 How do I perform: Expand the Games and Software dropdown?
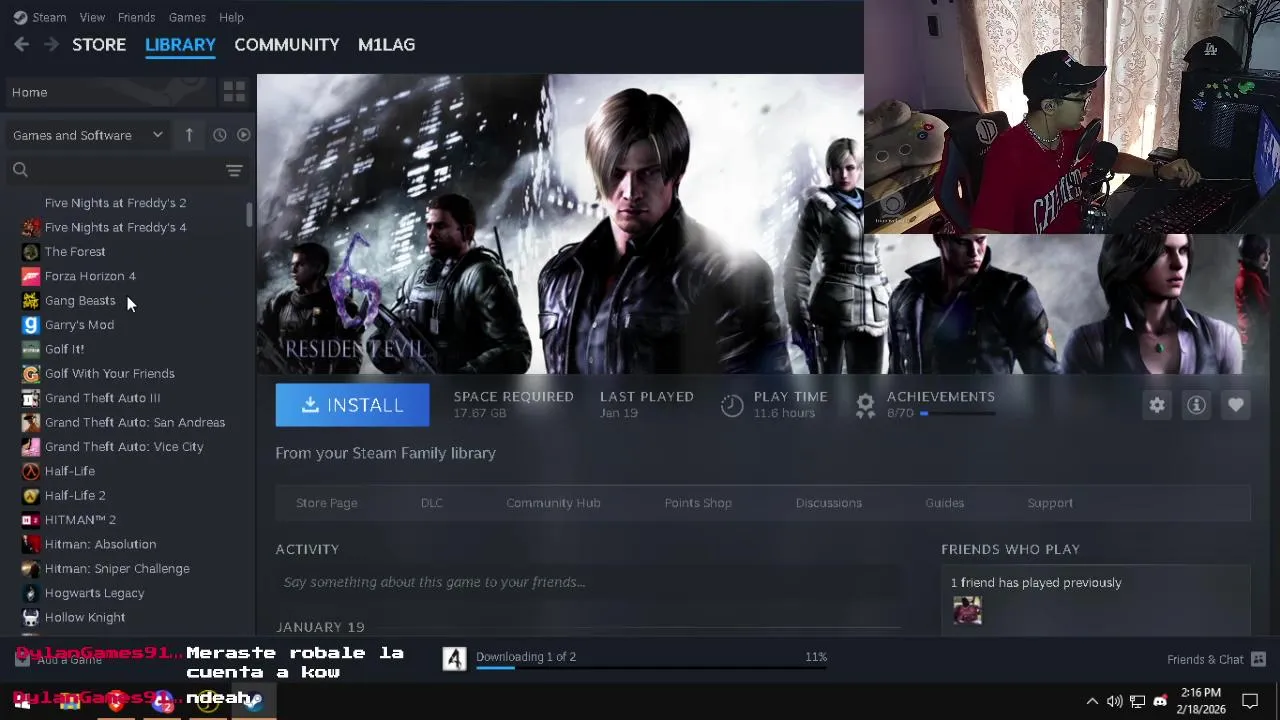tap(88, 135)
